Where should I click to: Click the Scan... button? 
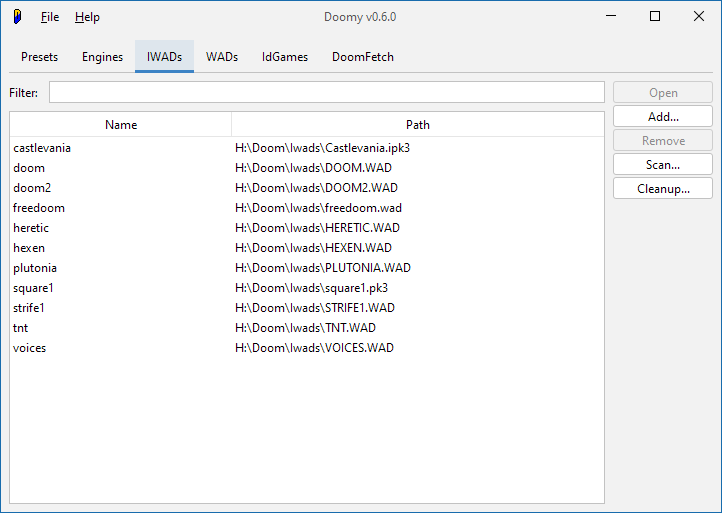[x=662, y=165]
